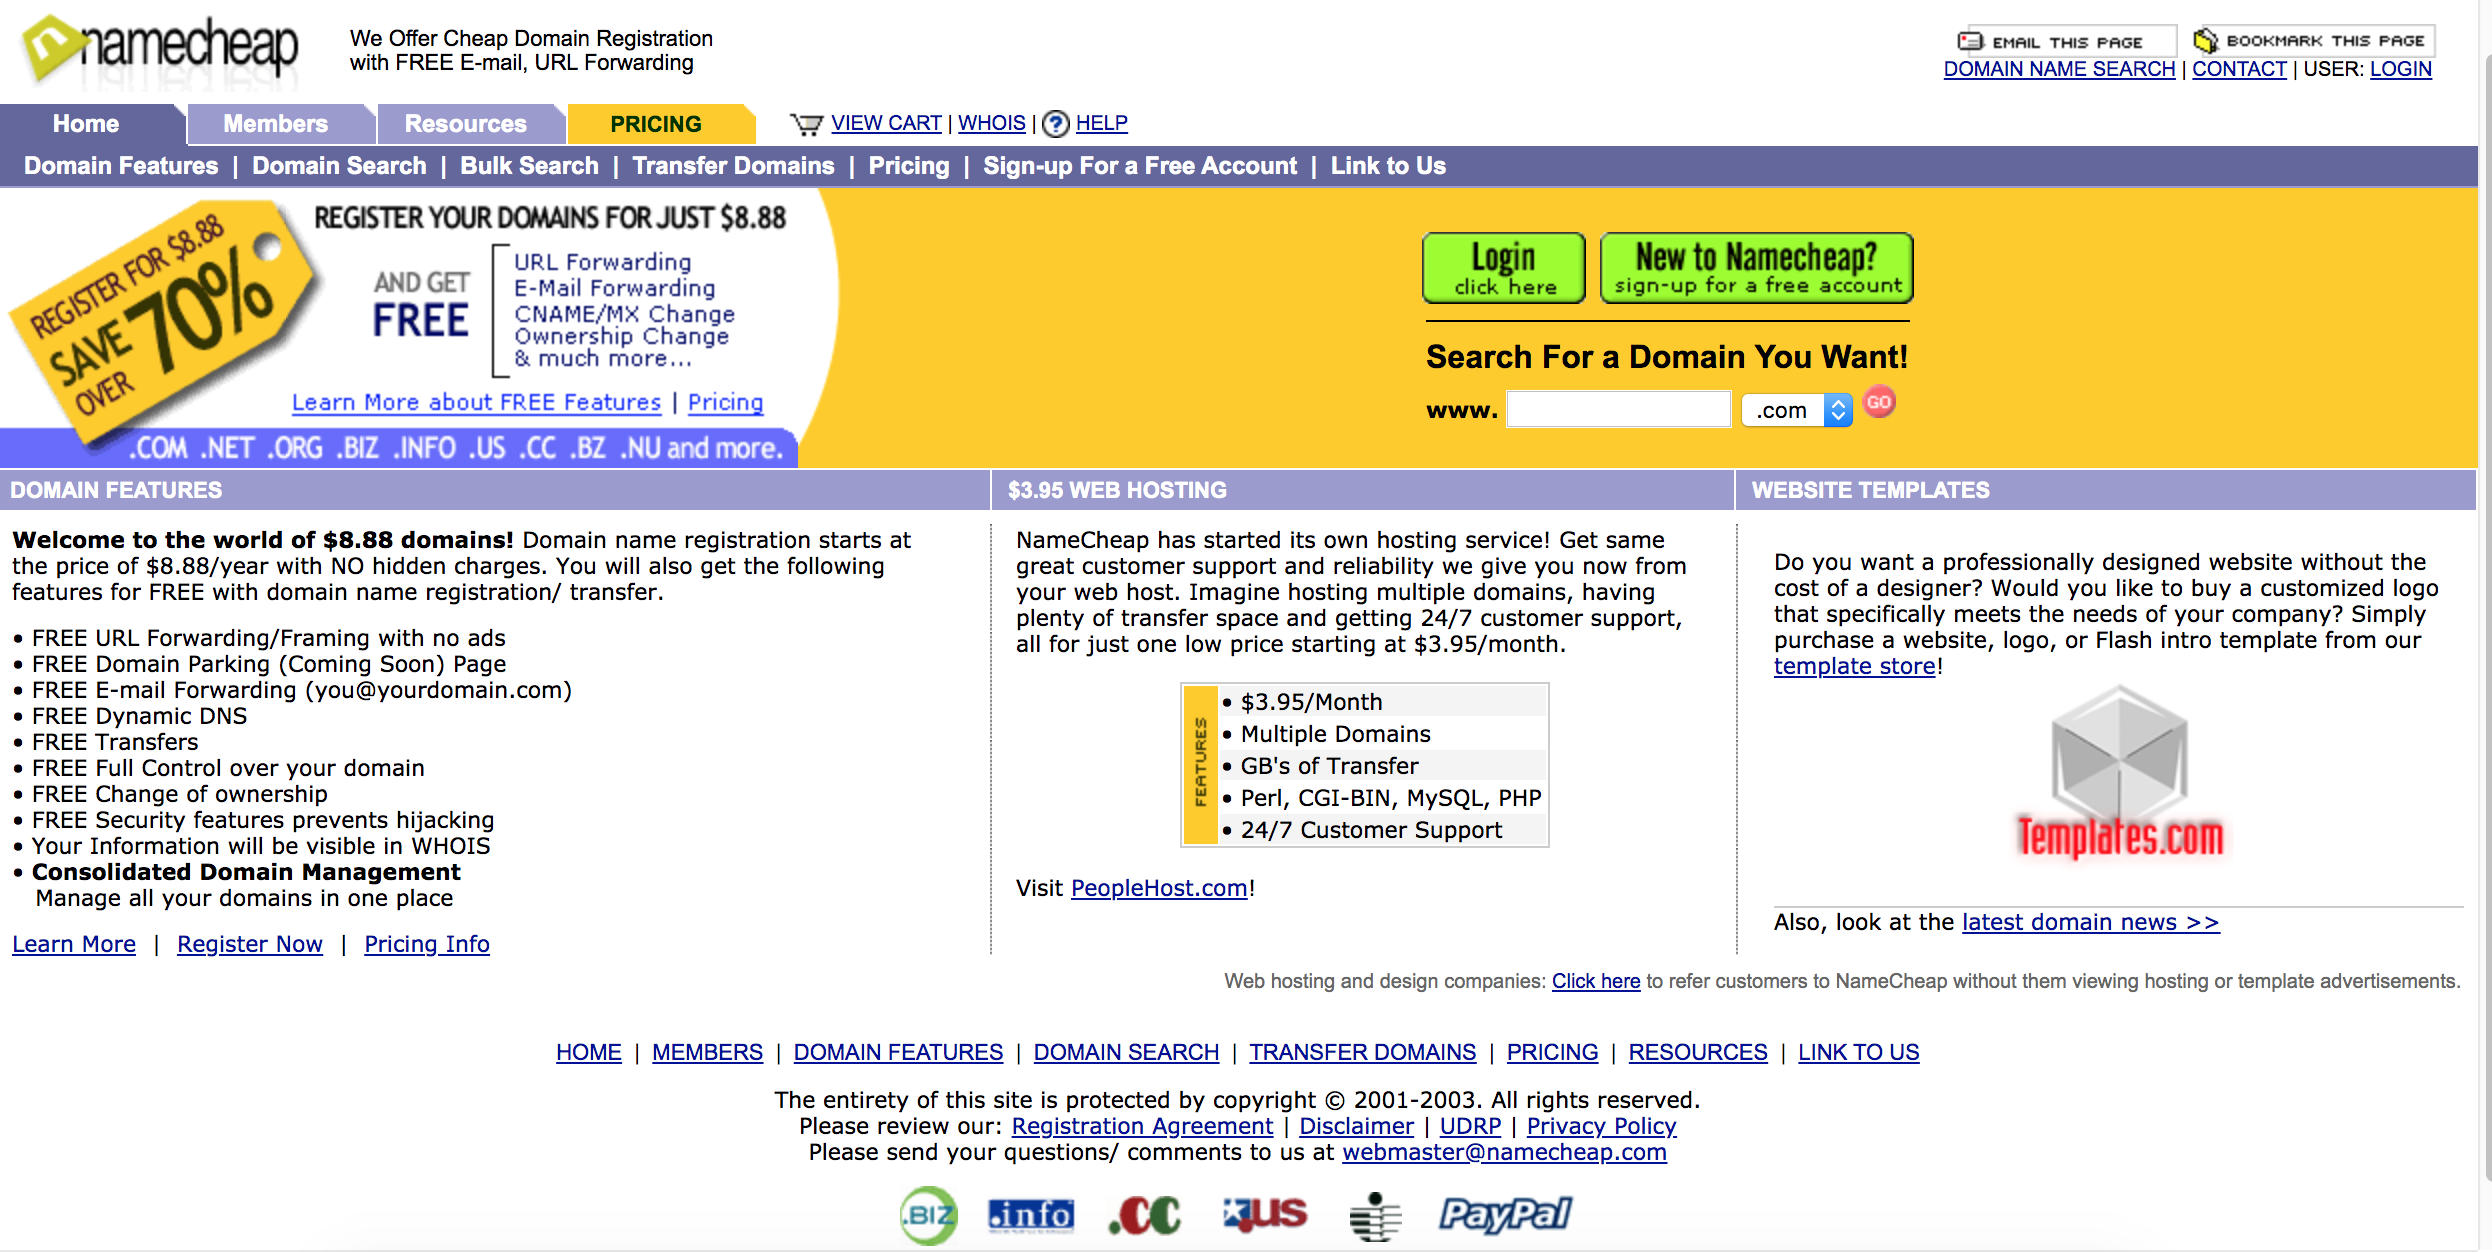2492x1252 pixels.
Task: Open the latest domain news link
Action: (x=2091, y=922)
